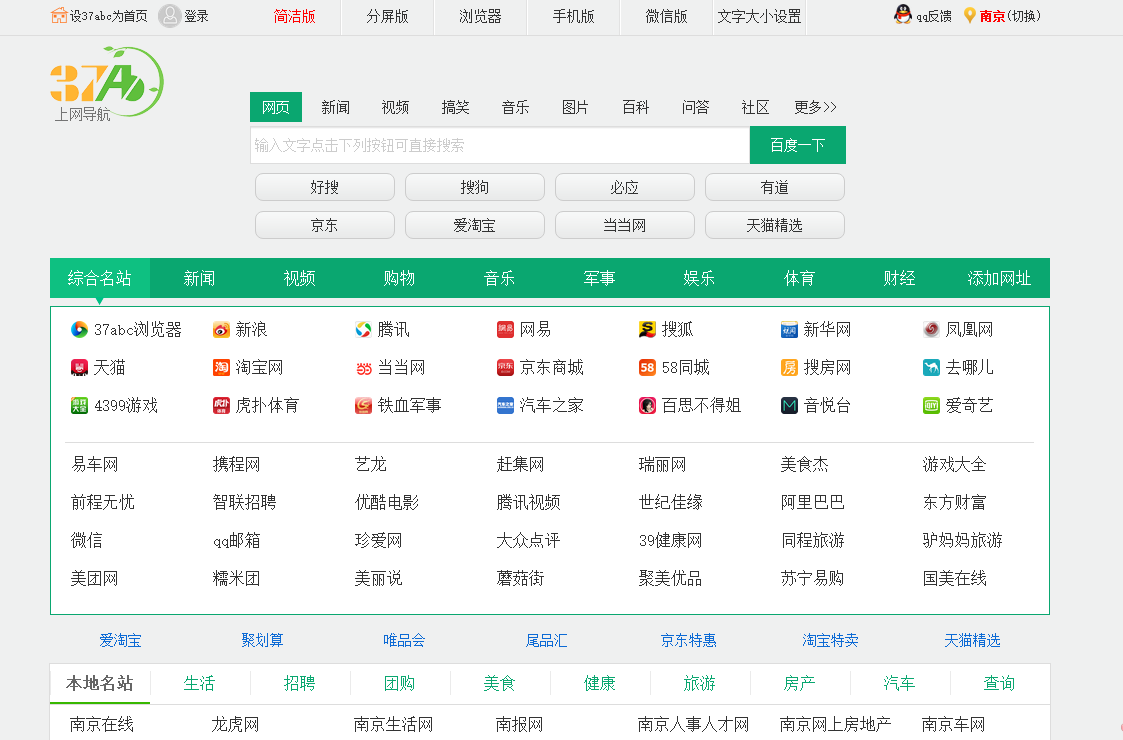
Task: Click the 搜狐 icon
Action: 647,330
